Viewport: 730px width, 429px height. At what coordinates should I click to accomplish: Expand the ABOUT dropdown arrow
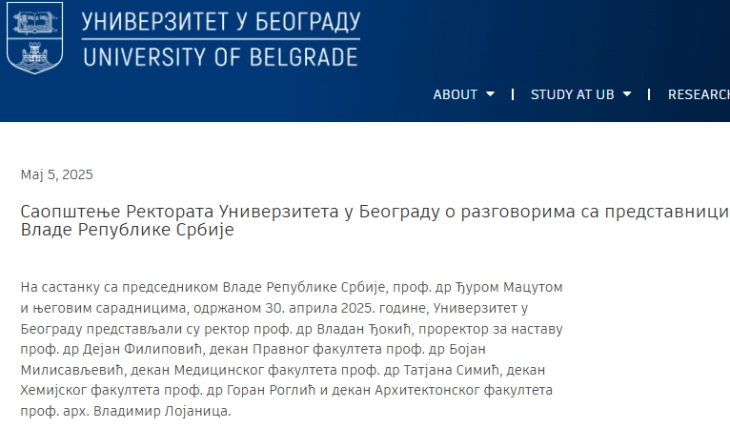(490, 95)
